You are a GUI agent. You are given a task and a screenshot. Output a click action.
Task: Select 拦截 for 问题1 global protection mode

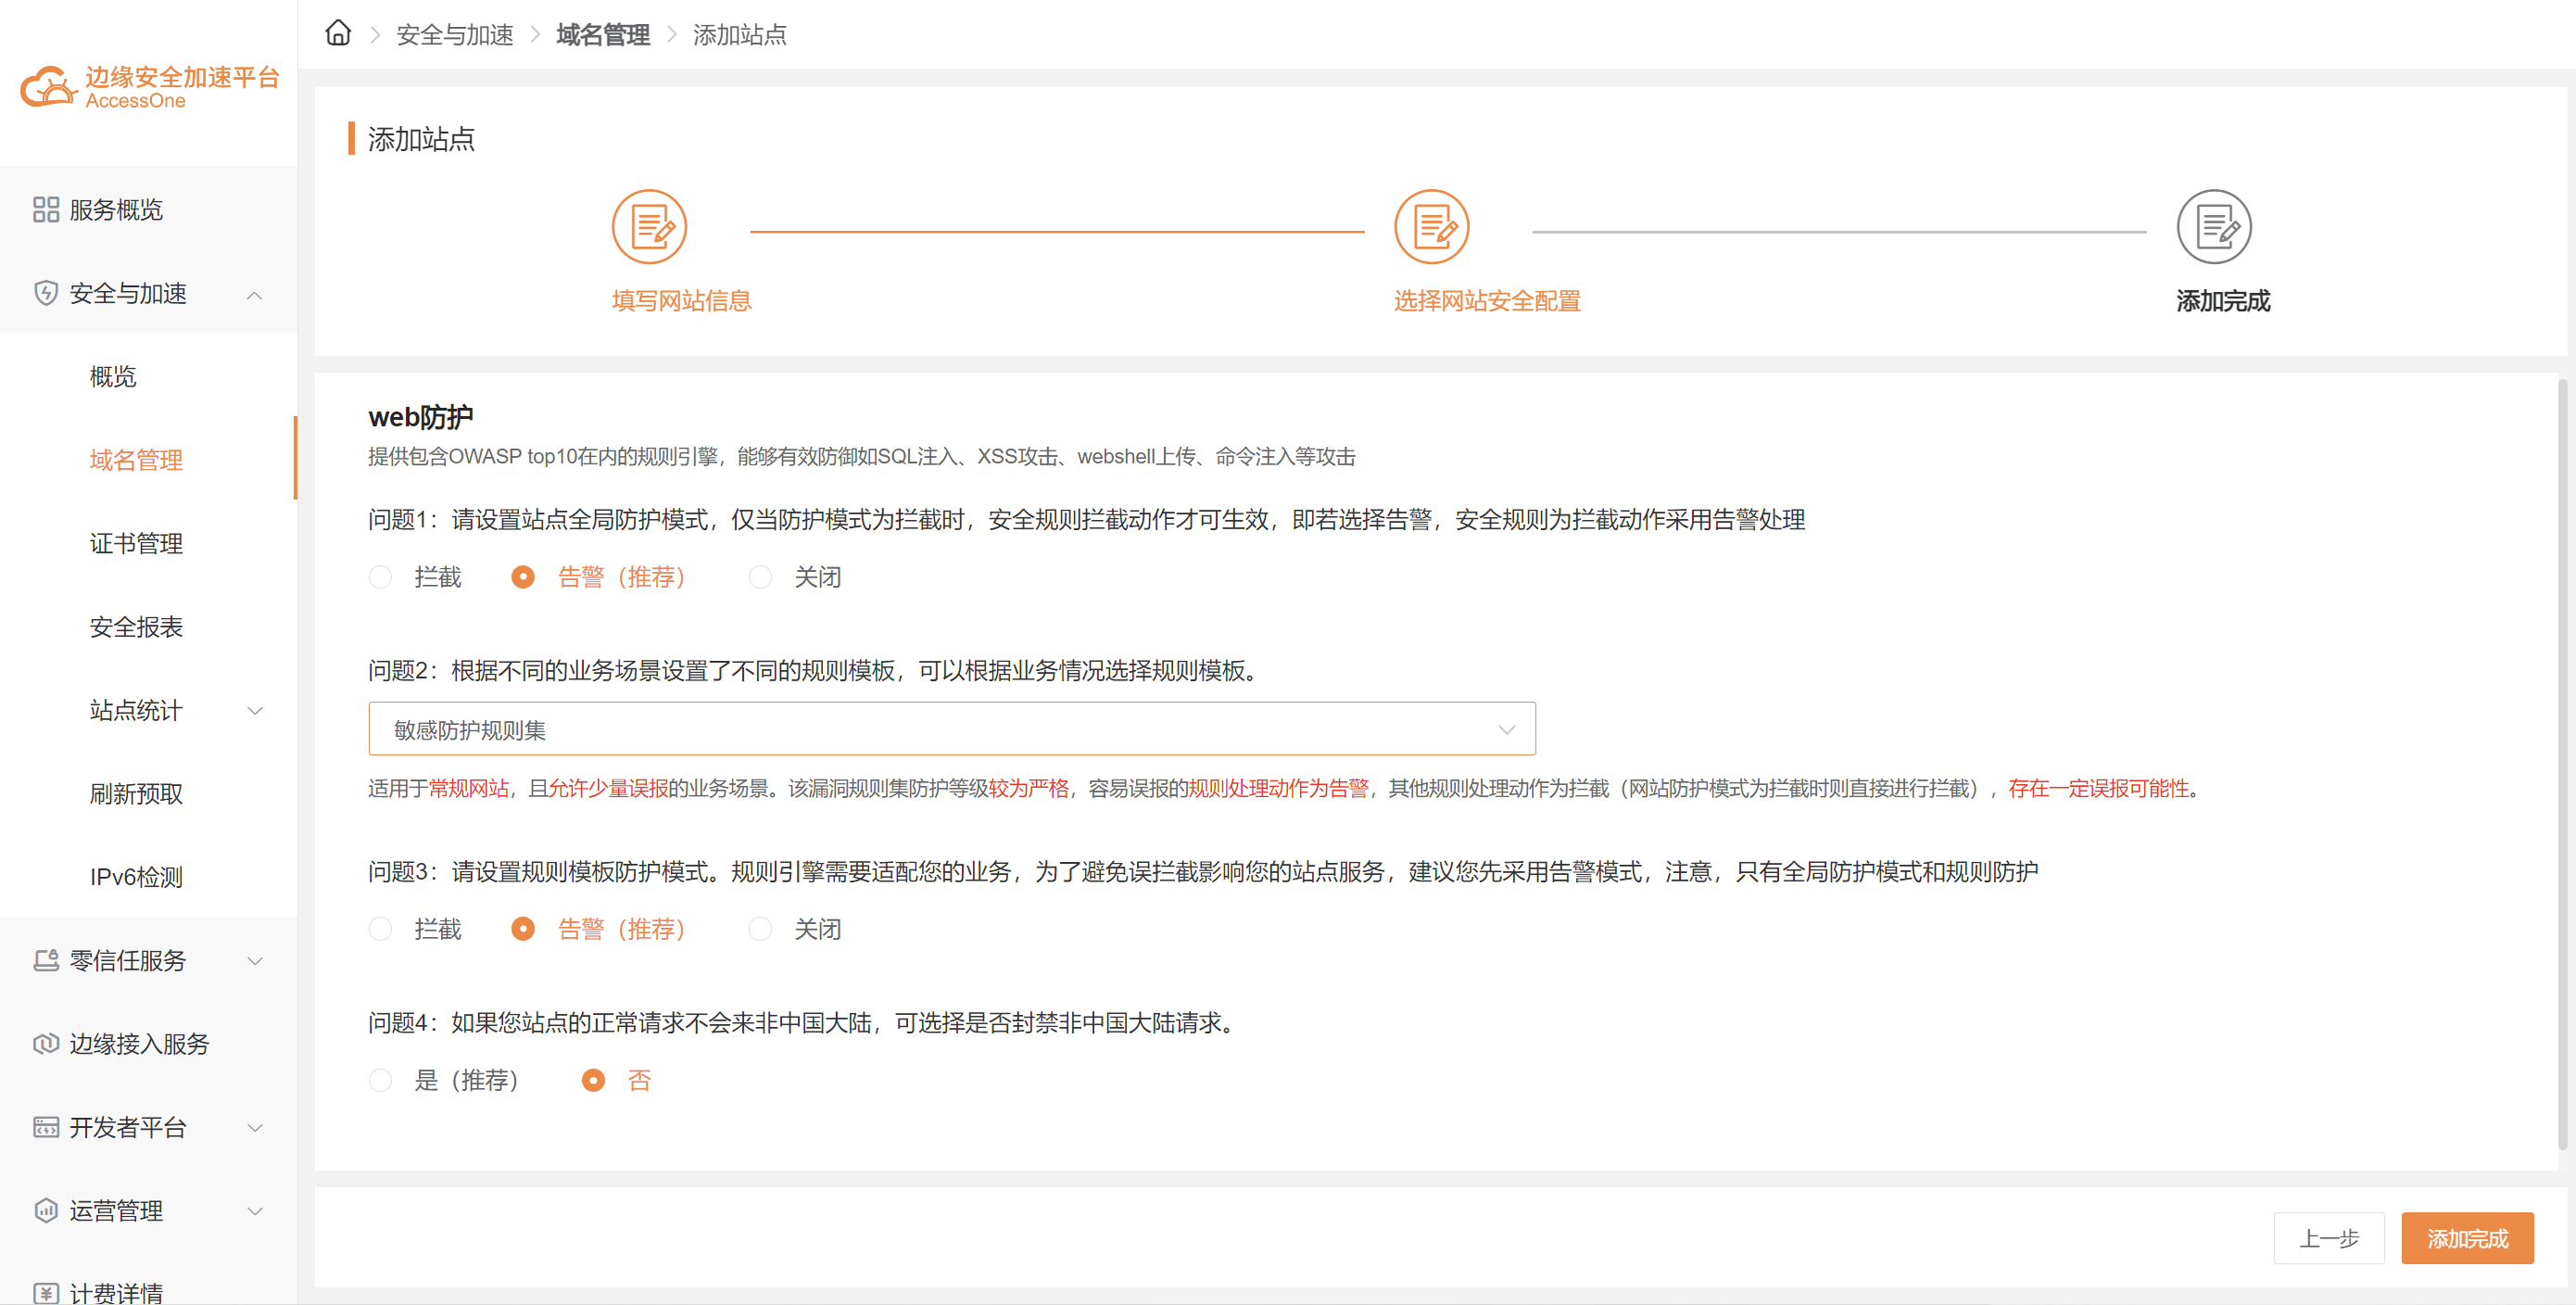coord(380,577)
